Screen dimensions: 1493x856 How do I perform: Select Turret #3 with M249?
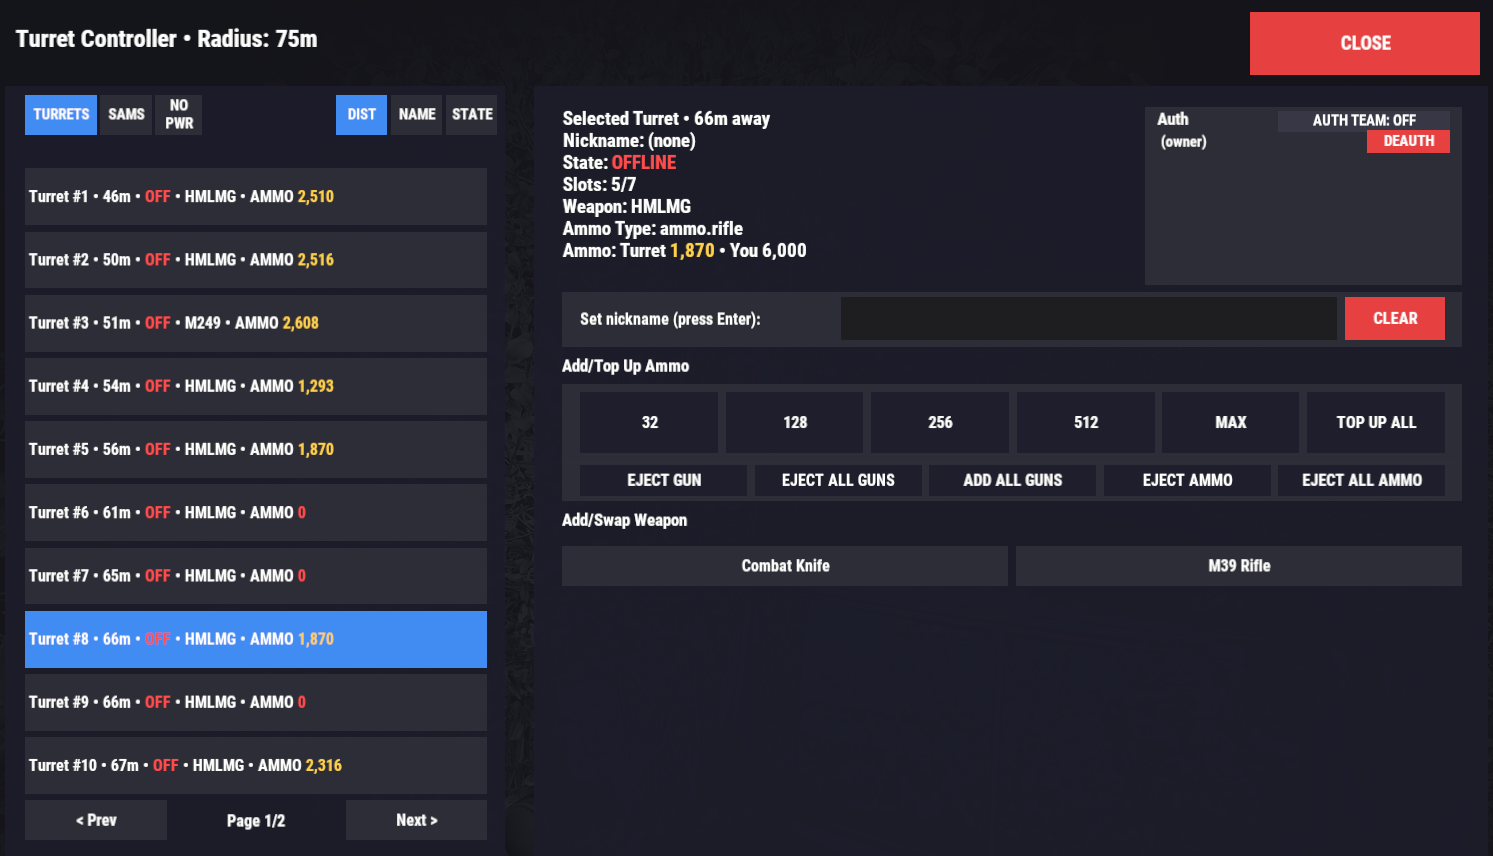tap(255, 323)
